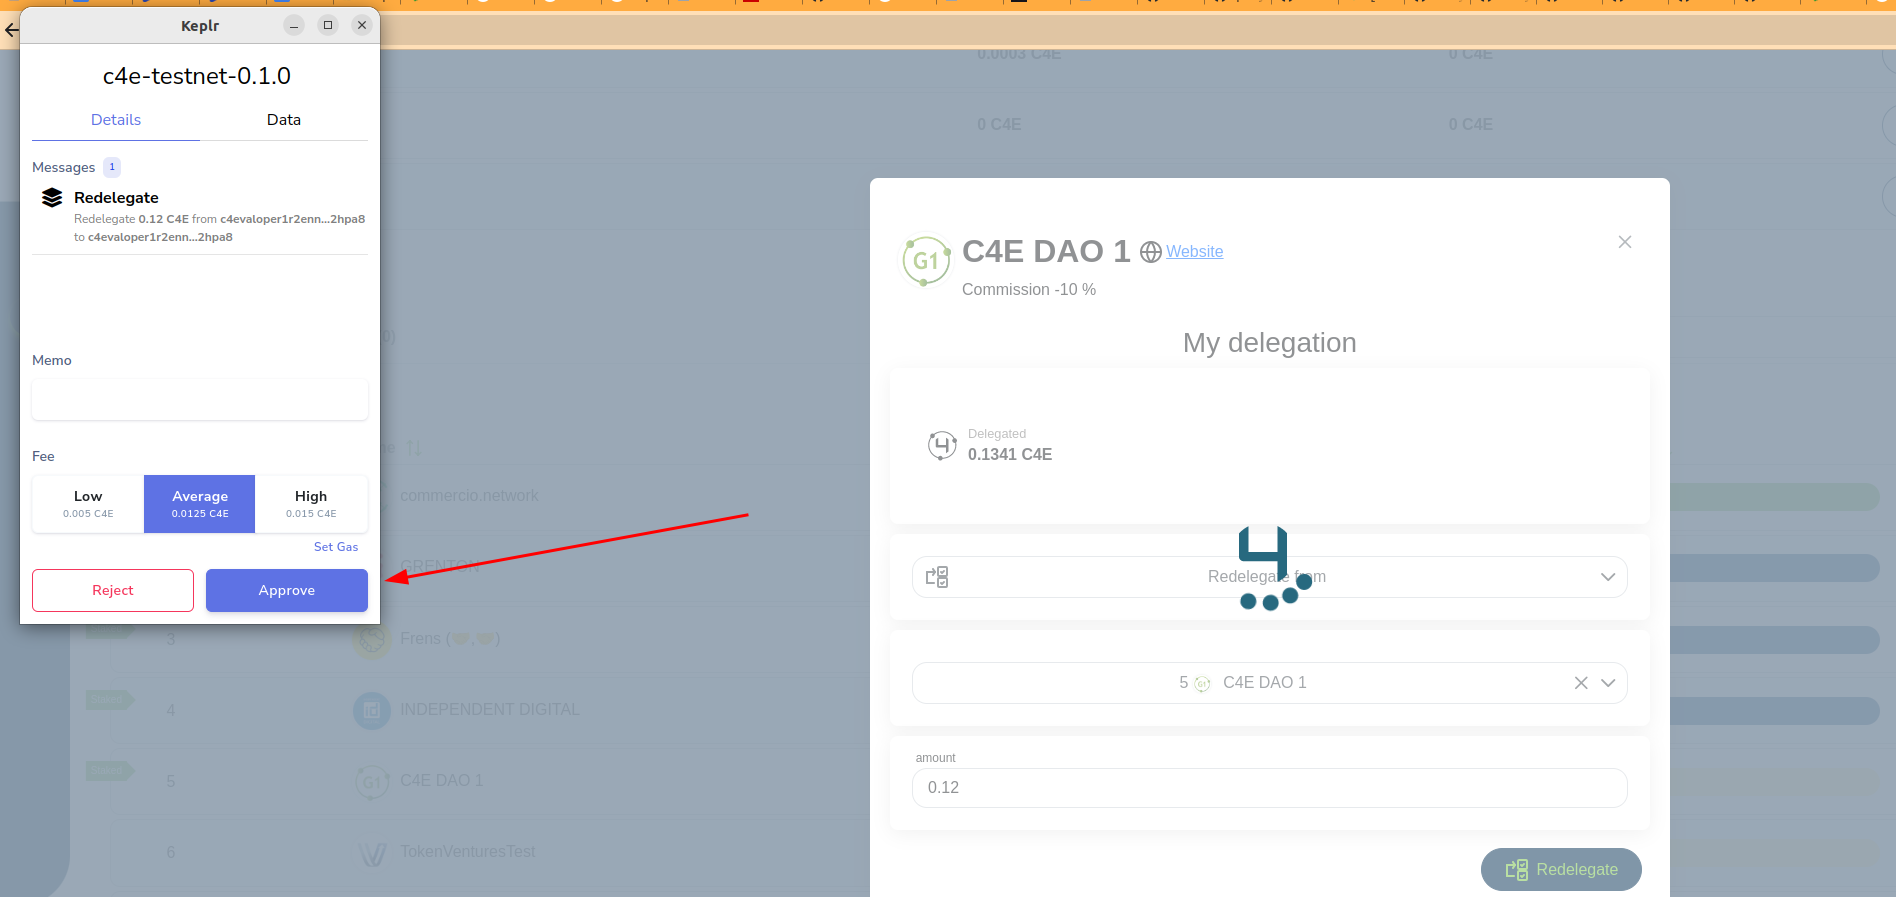Click the globe icon beside Website
This screenshot has width=1896, height=897.
pyautogui.click(x=1151, y=252)
